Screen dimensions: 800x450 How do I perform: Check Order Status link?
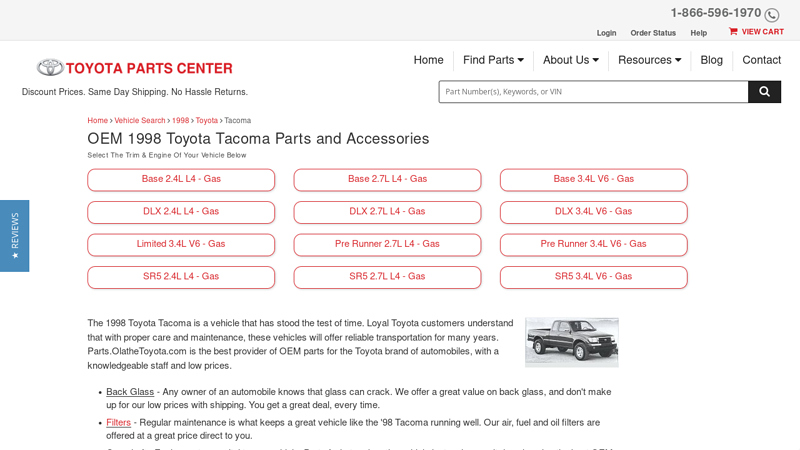(653, 33)
